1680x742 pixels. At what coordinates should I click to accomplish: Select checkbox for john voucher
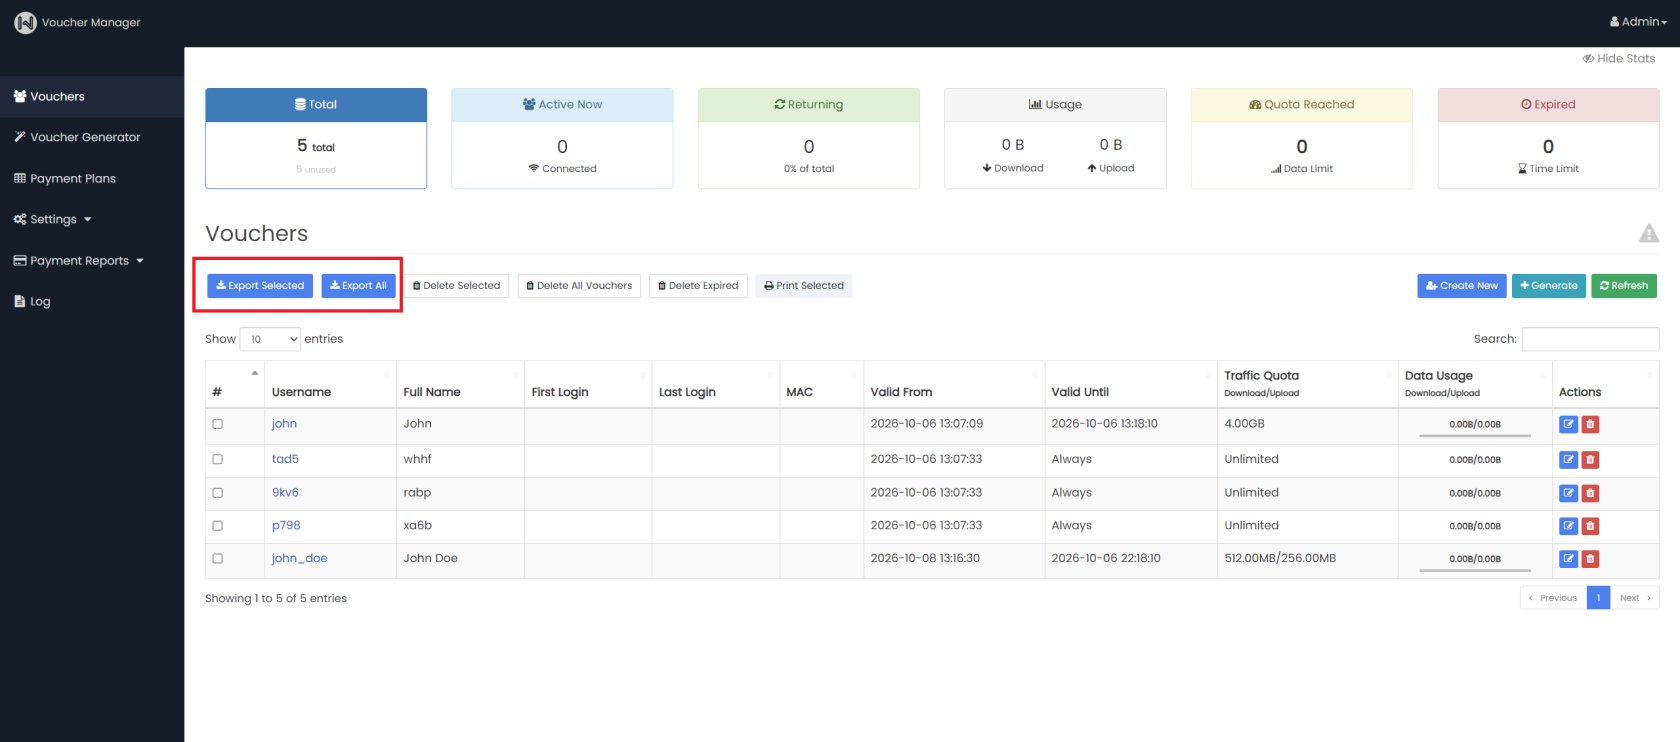pos(217,424)
